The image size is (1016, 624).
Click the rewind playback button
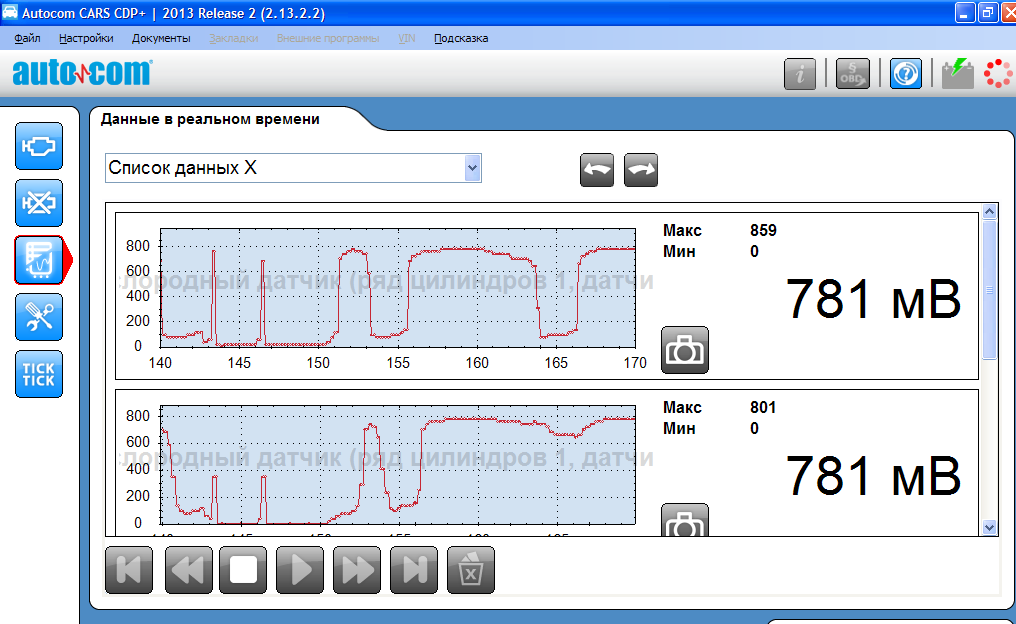(x=188, y=570)
